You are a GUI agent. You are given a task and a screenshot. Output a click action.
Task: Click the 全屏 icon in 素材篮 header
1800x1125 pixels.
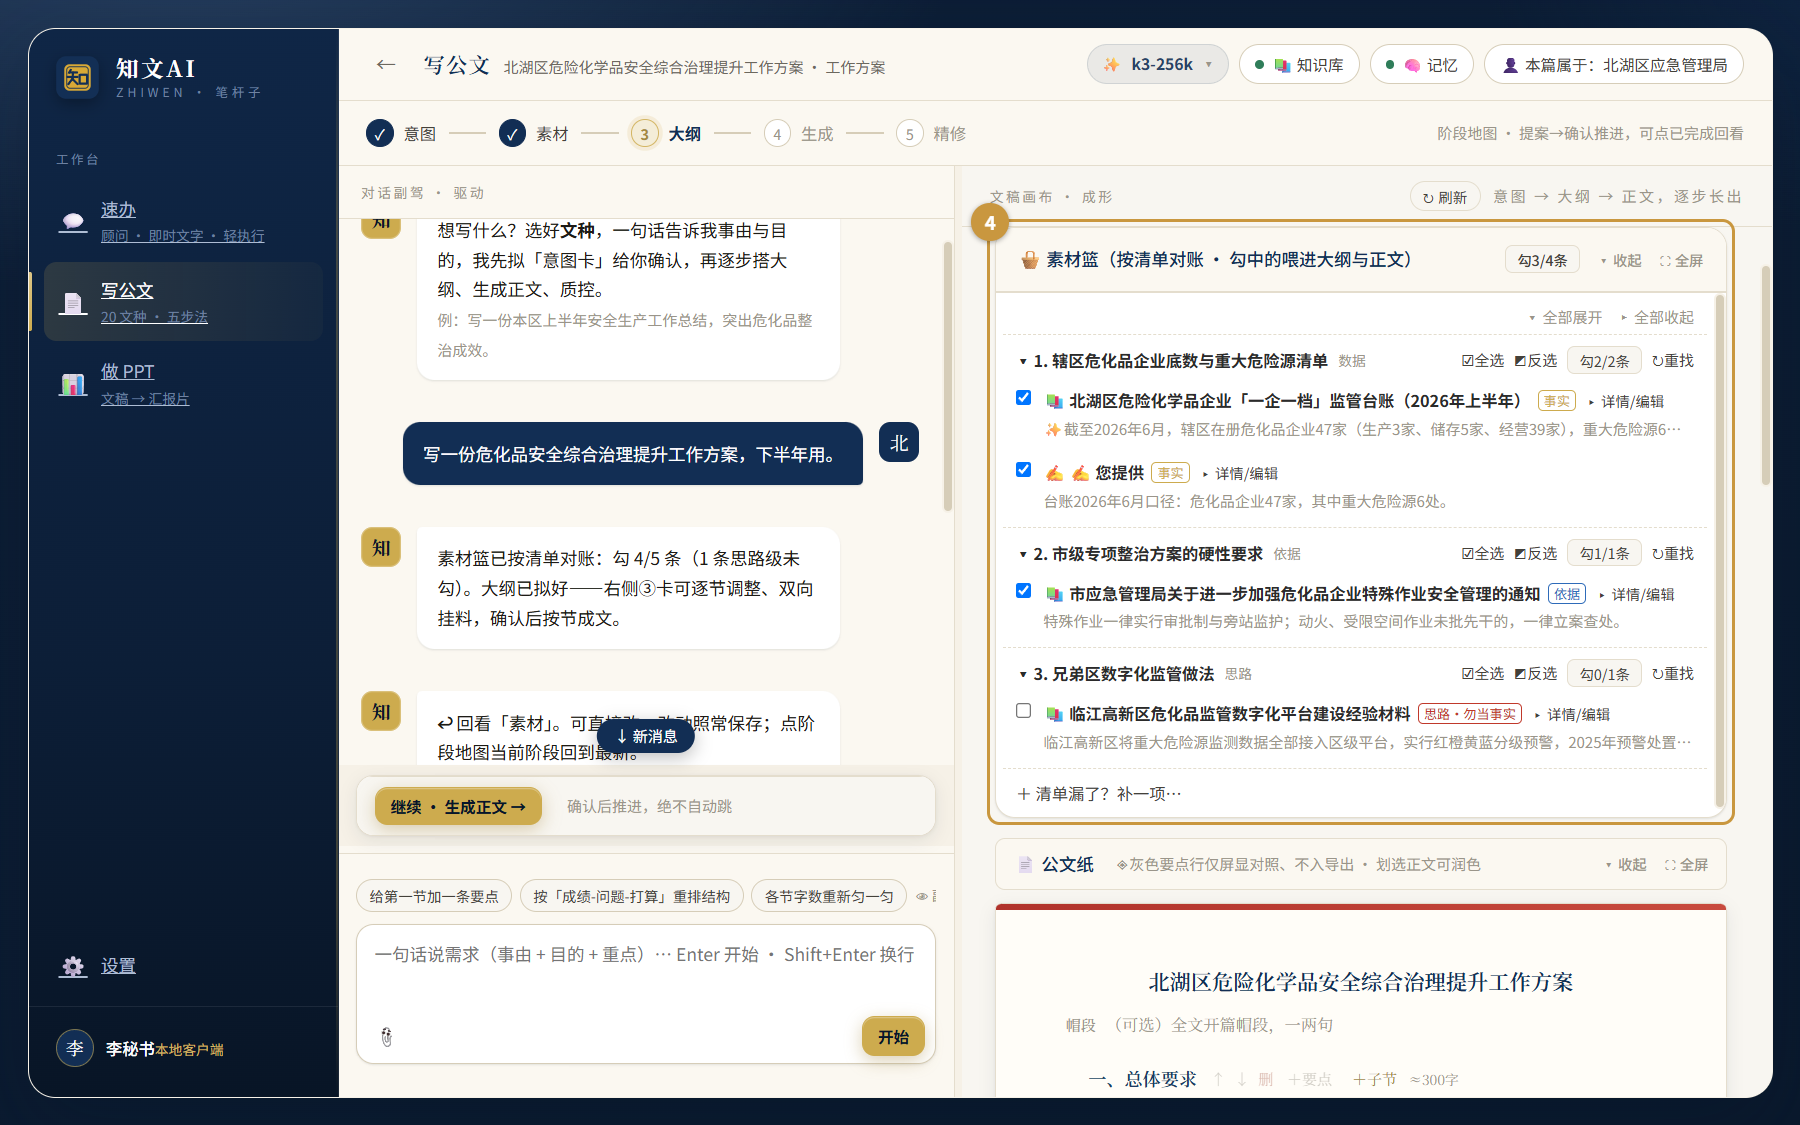pos(1682,260)
